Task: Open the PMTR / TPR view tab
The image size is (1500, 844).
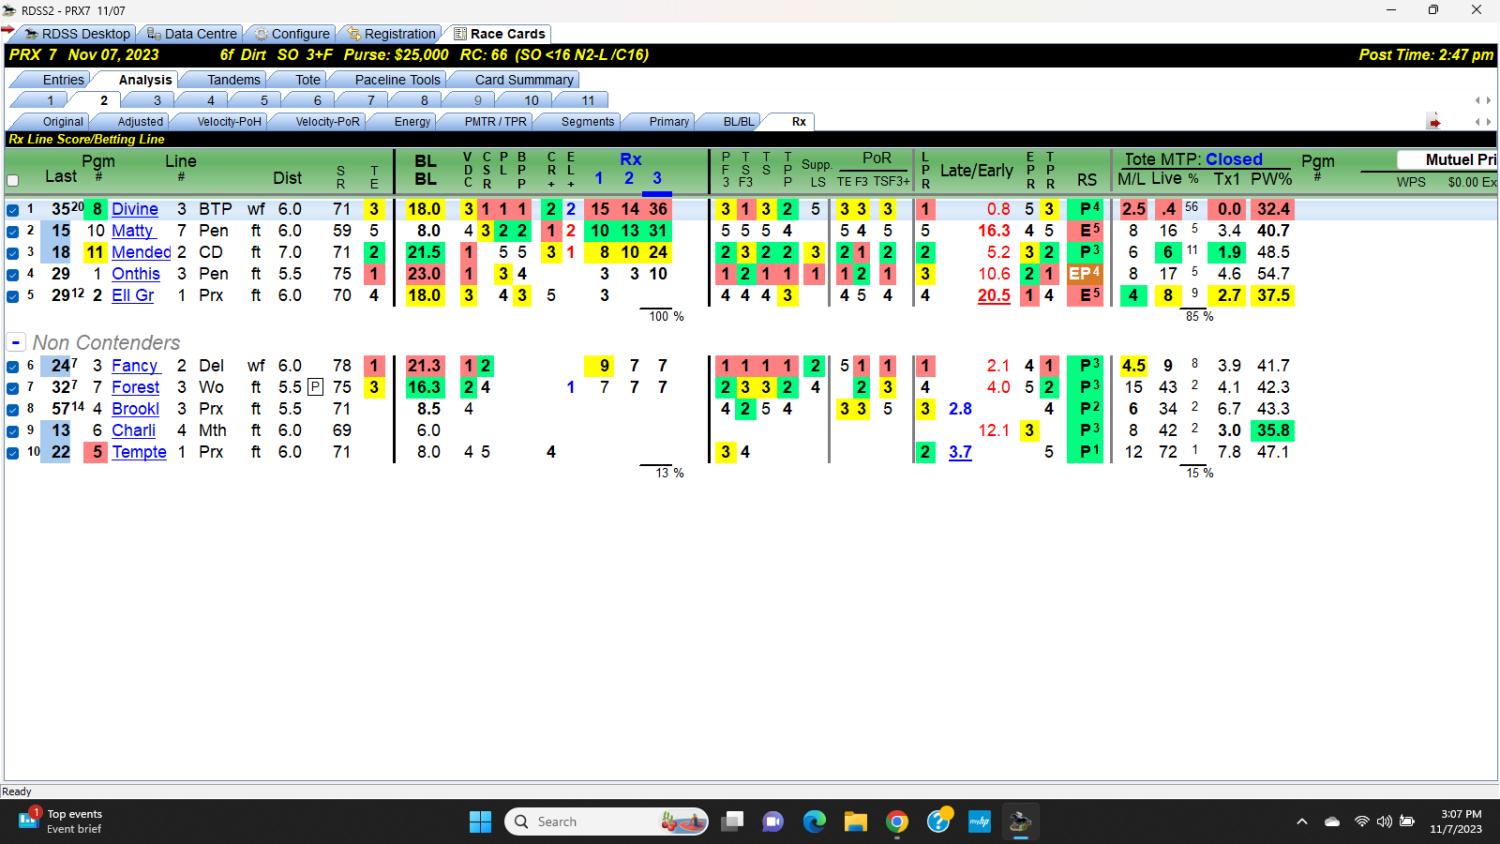Action: click(x=495, y=122)
